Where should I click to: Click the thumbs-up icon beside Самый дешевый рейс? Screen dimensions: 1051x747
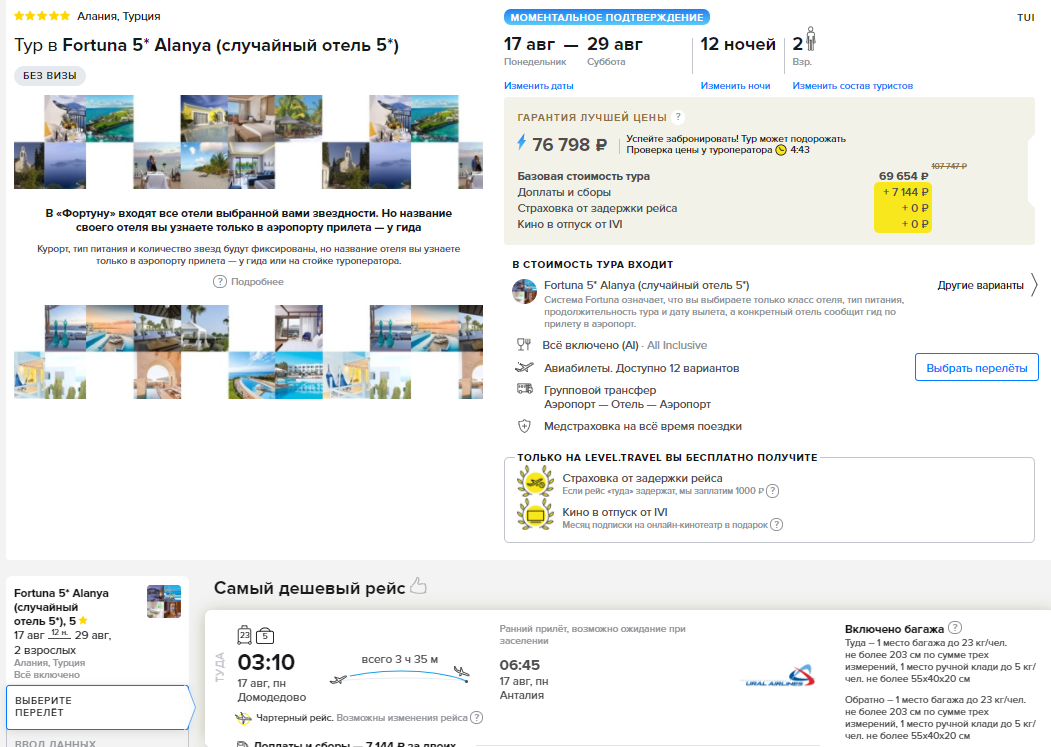(x=418, y=586)
